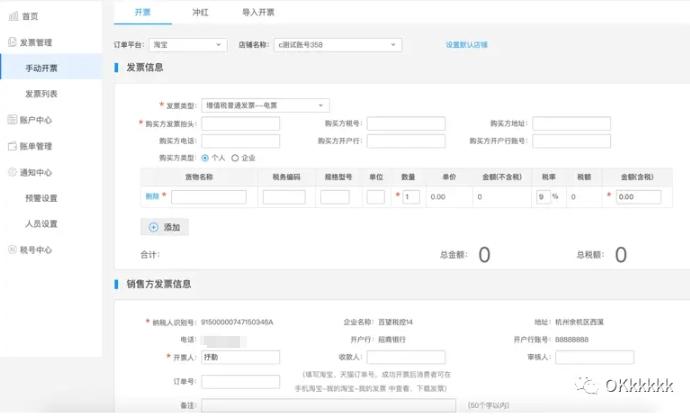Switch to the 导入开票 tab
Viewport: 690px width, 416px height.
(x=258, y=12)
